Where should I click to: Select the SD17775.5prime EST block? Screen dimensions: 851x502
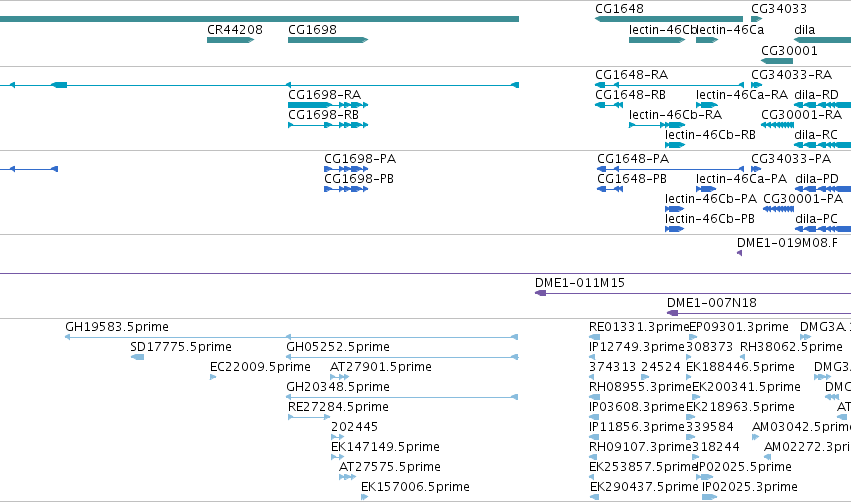[138, 357]
